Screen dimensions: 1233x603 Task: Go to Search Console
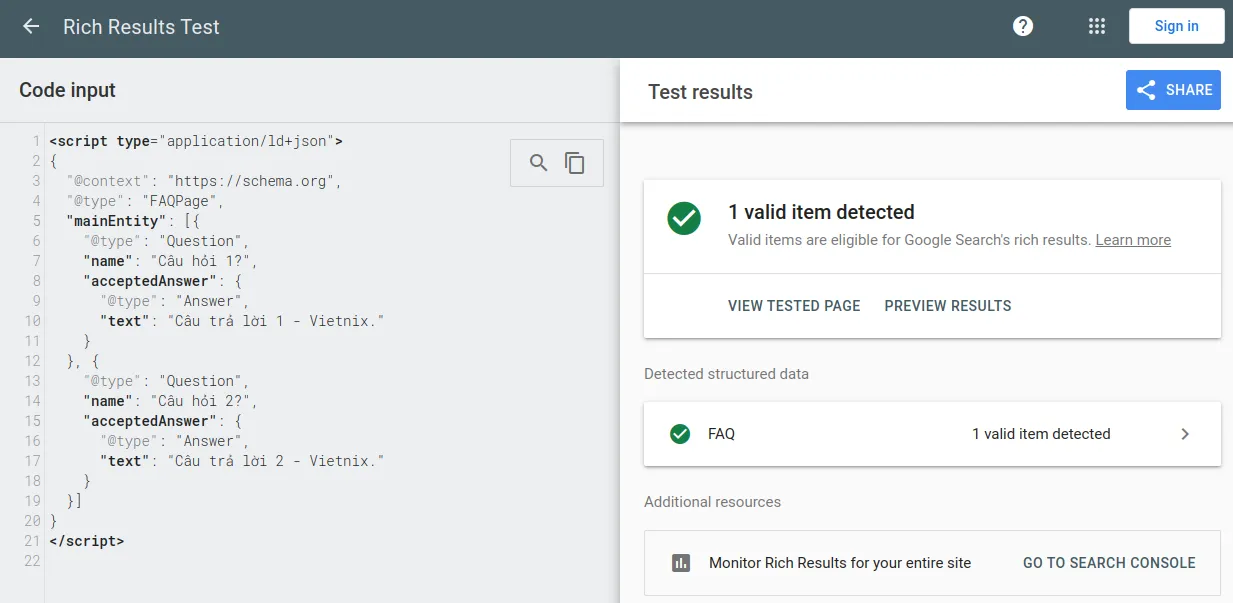click(x=1109, y=563)
